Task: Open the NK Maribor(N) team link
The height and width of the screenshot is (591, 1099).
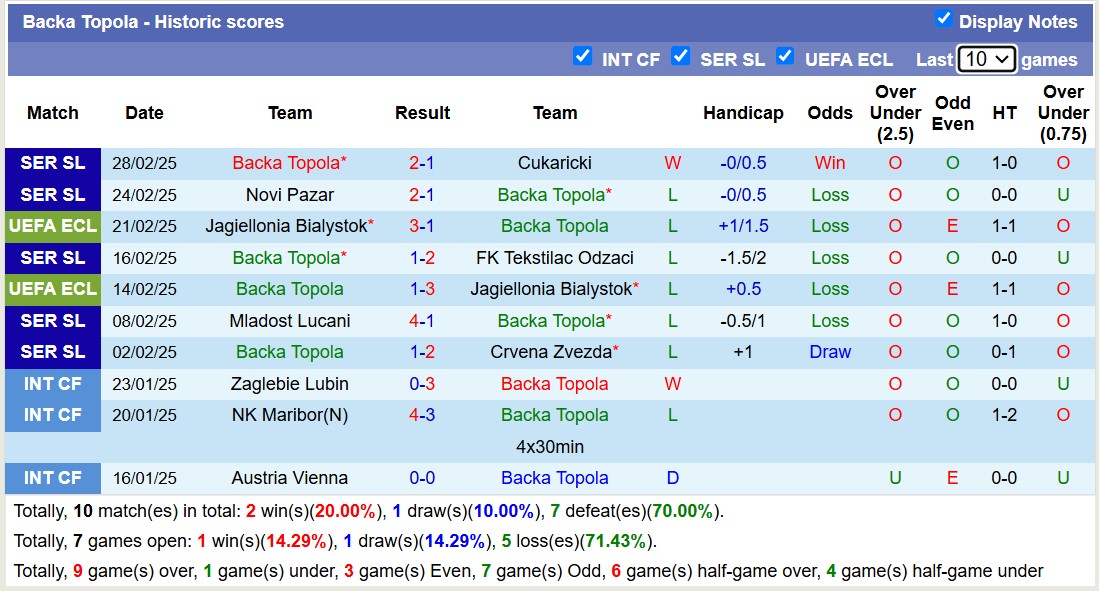Action: pyautogui.click(x=290, y=415)
